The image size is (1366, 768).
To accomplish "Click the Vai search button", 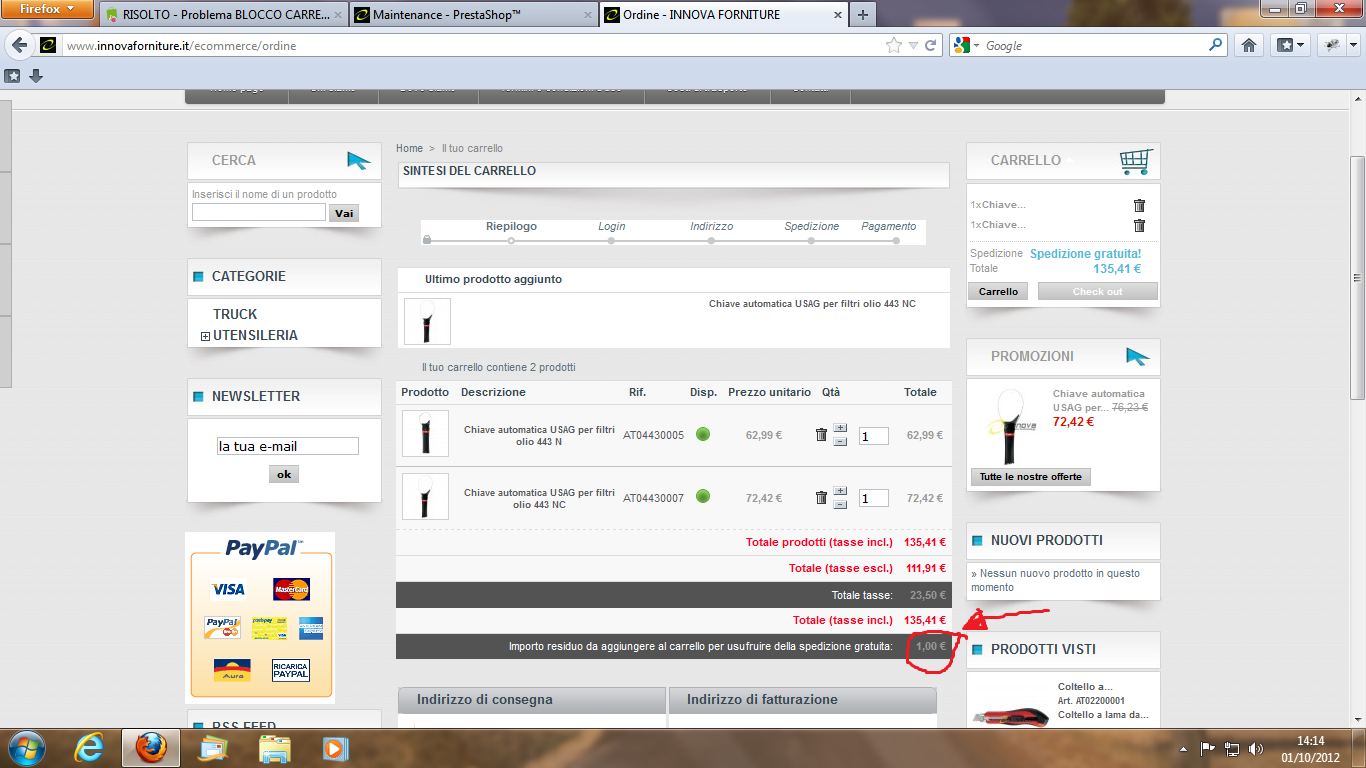I will pyautogui.click(x=344, y=213).
